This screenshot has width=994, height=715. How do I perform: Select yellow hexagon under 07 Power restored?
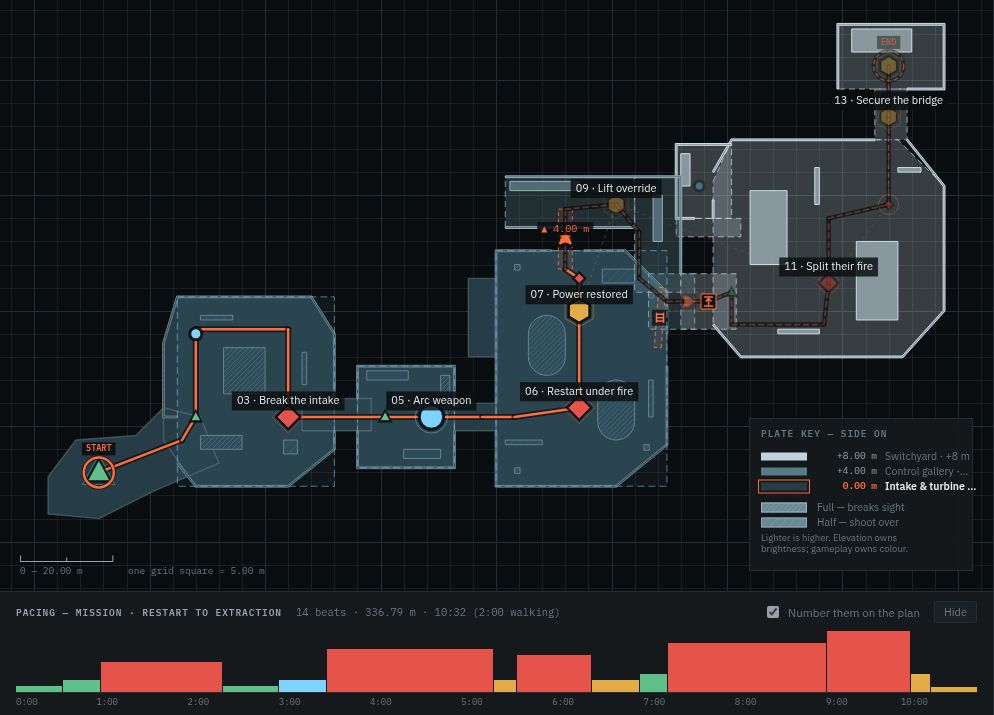click(579, 312)
